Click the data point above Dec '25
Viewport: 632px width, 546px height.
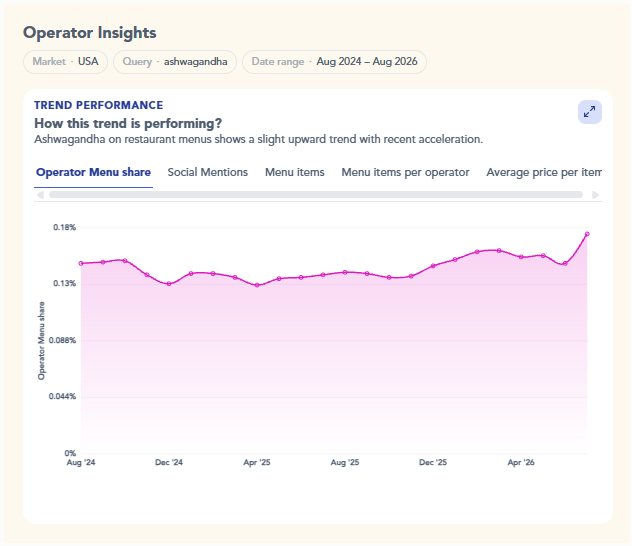[433, 266]
